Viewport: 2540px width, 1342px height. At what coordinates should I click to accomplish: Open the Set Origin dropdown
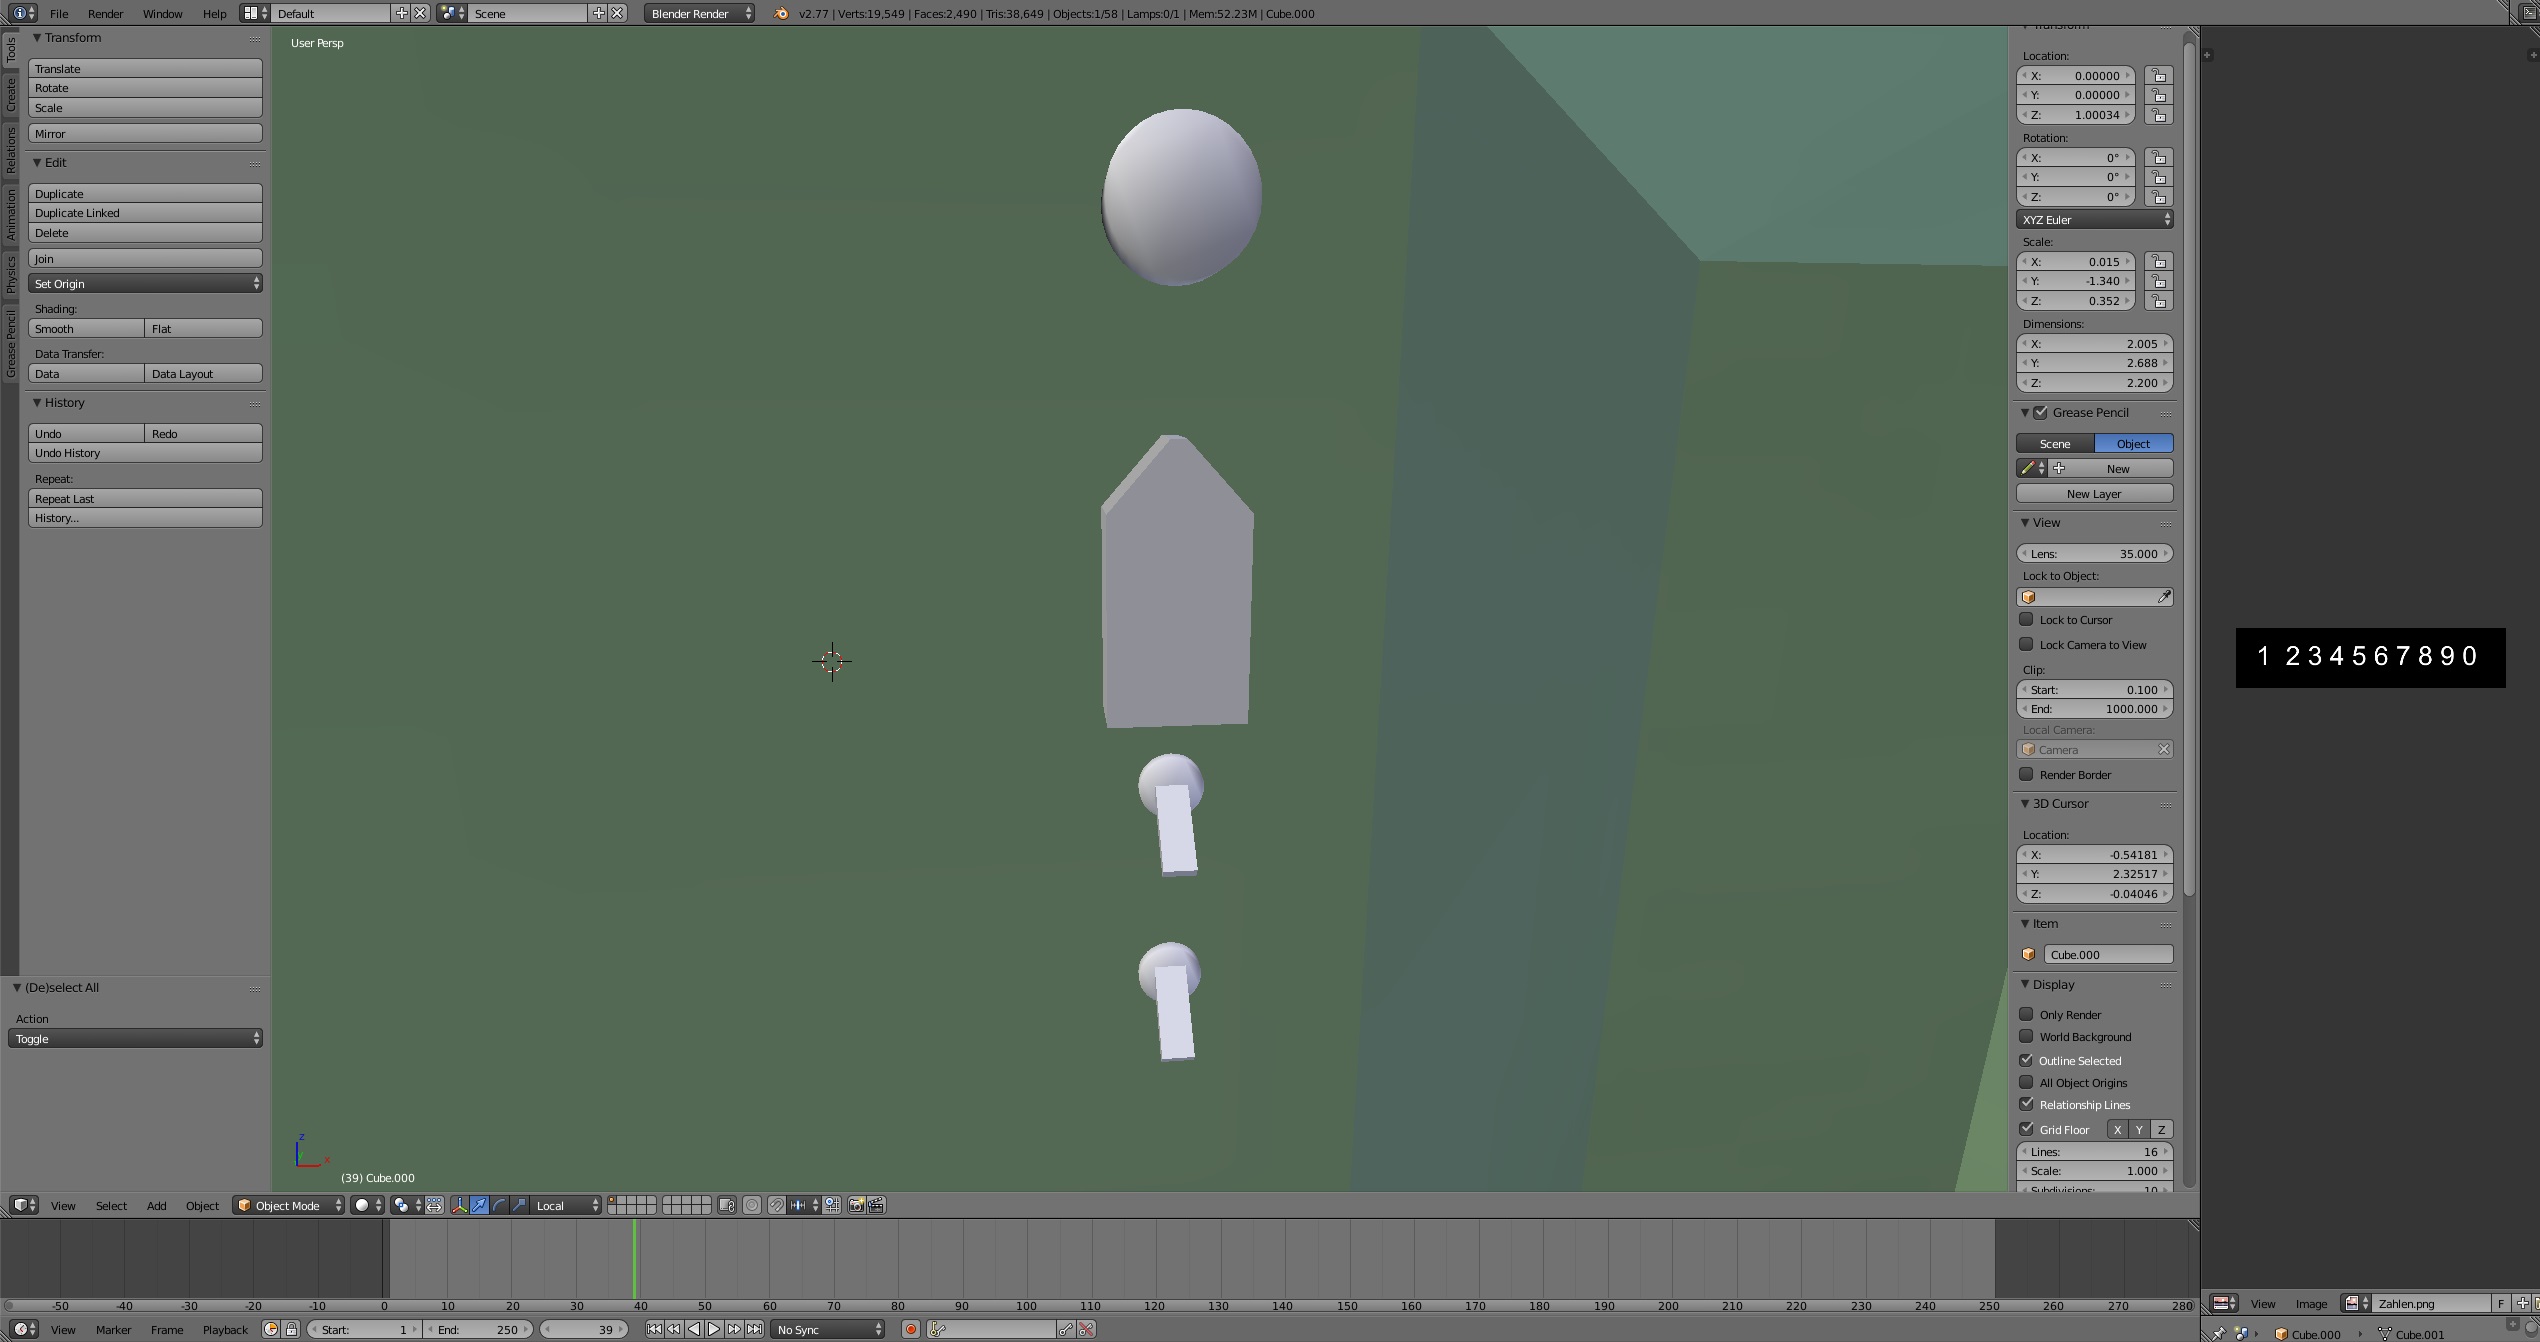pos(145,284)
